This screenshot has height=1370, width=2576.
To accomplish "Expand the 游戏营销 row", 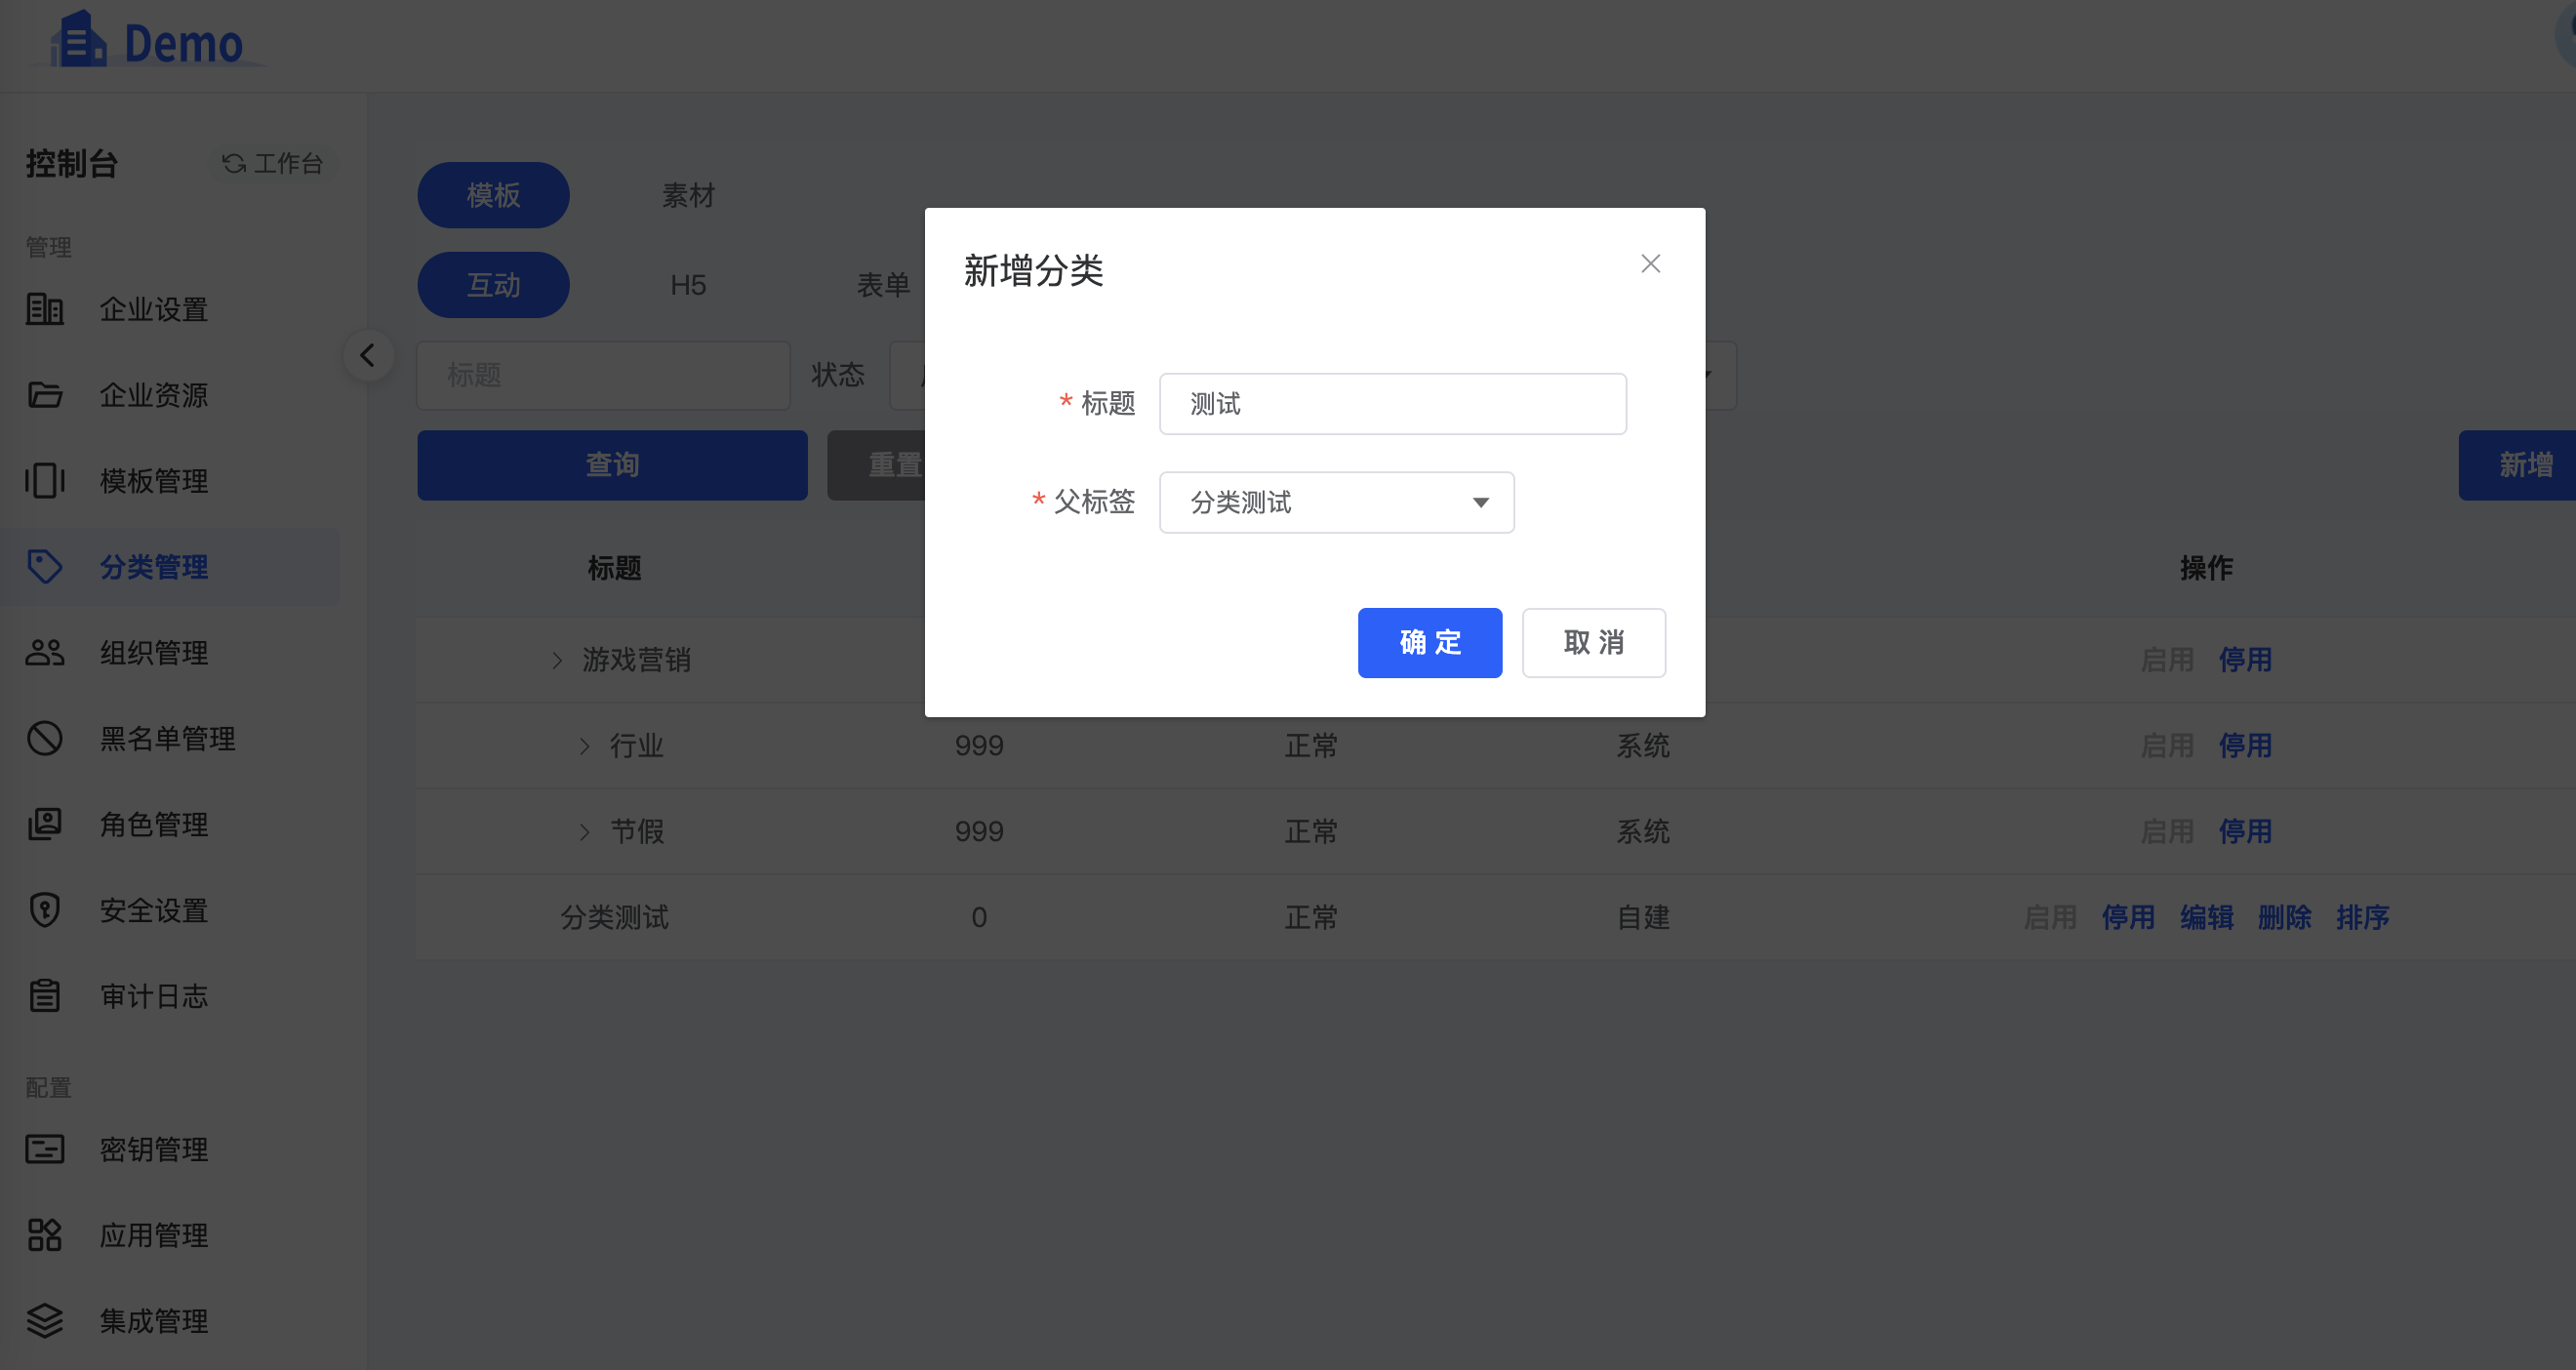I will tap(558, 660).
